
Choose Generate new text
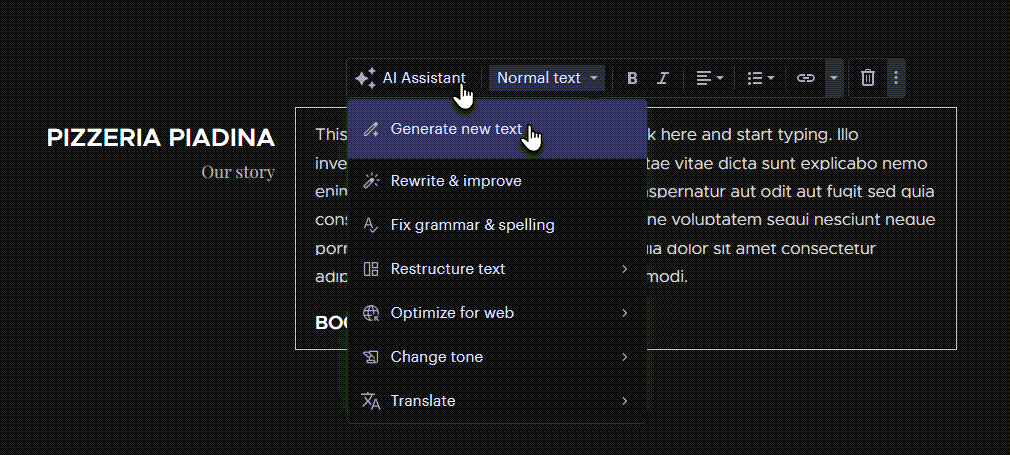coord(456,129)
